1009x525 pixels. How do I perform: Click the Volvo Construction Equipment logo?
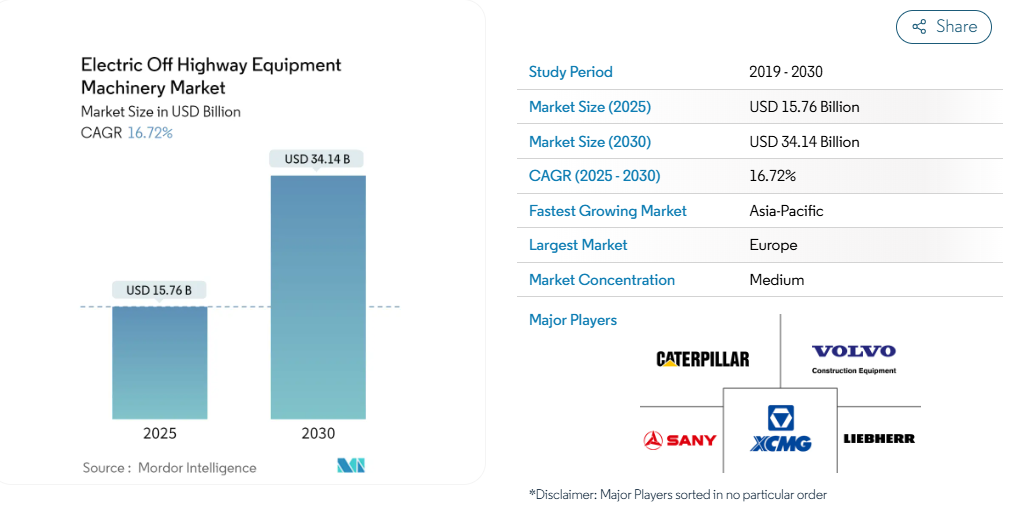pos(853,358)
